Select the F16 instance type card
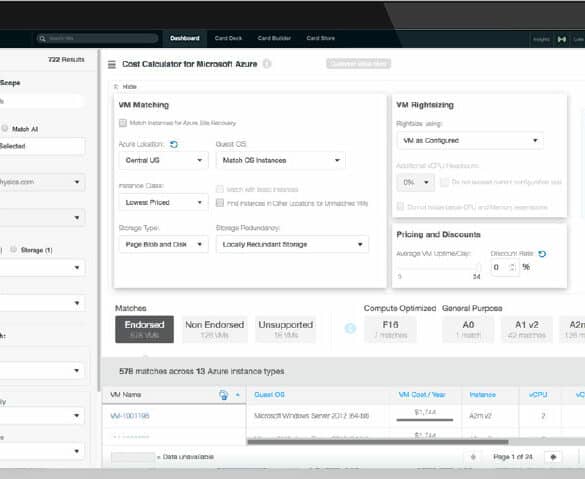This screenshot has height=479, width=585. (390, 329)
